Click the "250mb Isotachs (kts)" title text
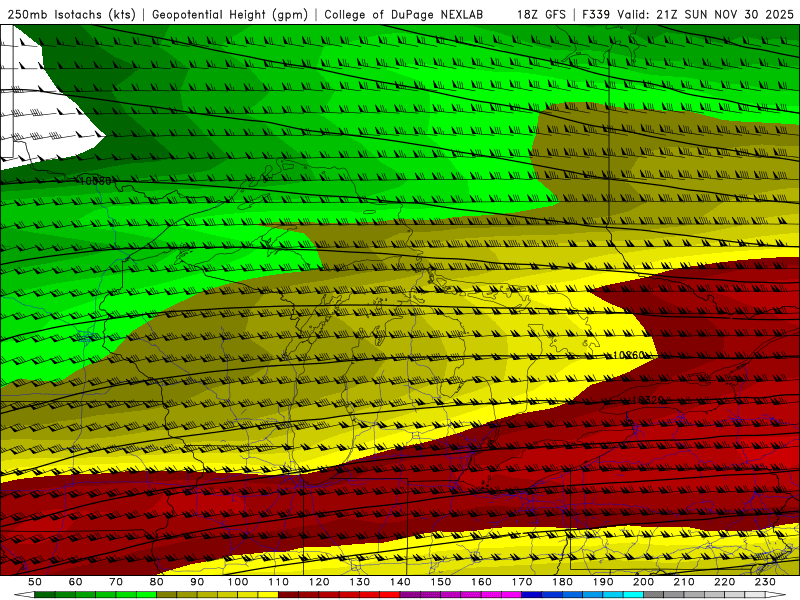Viewport: 800px width, 600px height. coord(71,15)
